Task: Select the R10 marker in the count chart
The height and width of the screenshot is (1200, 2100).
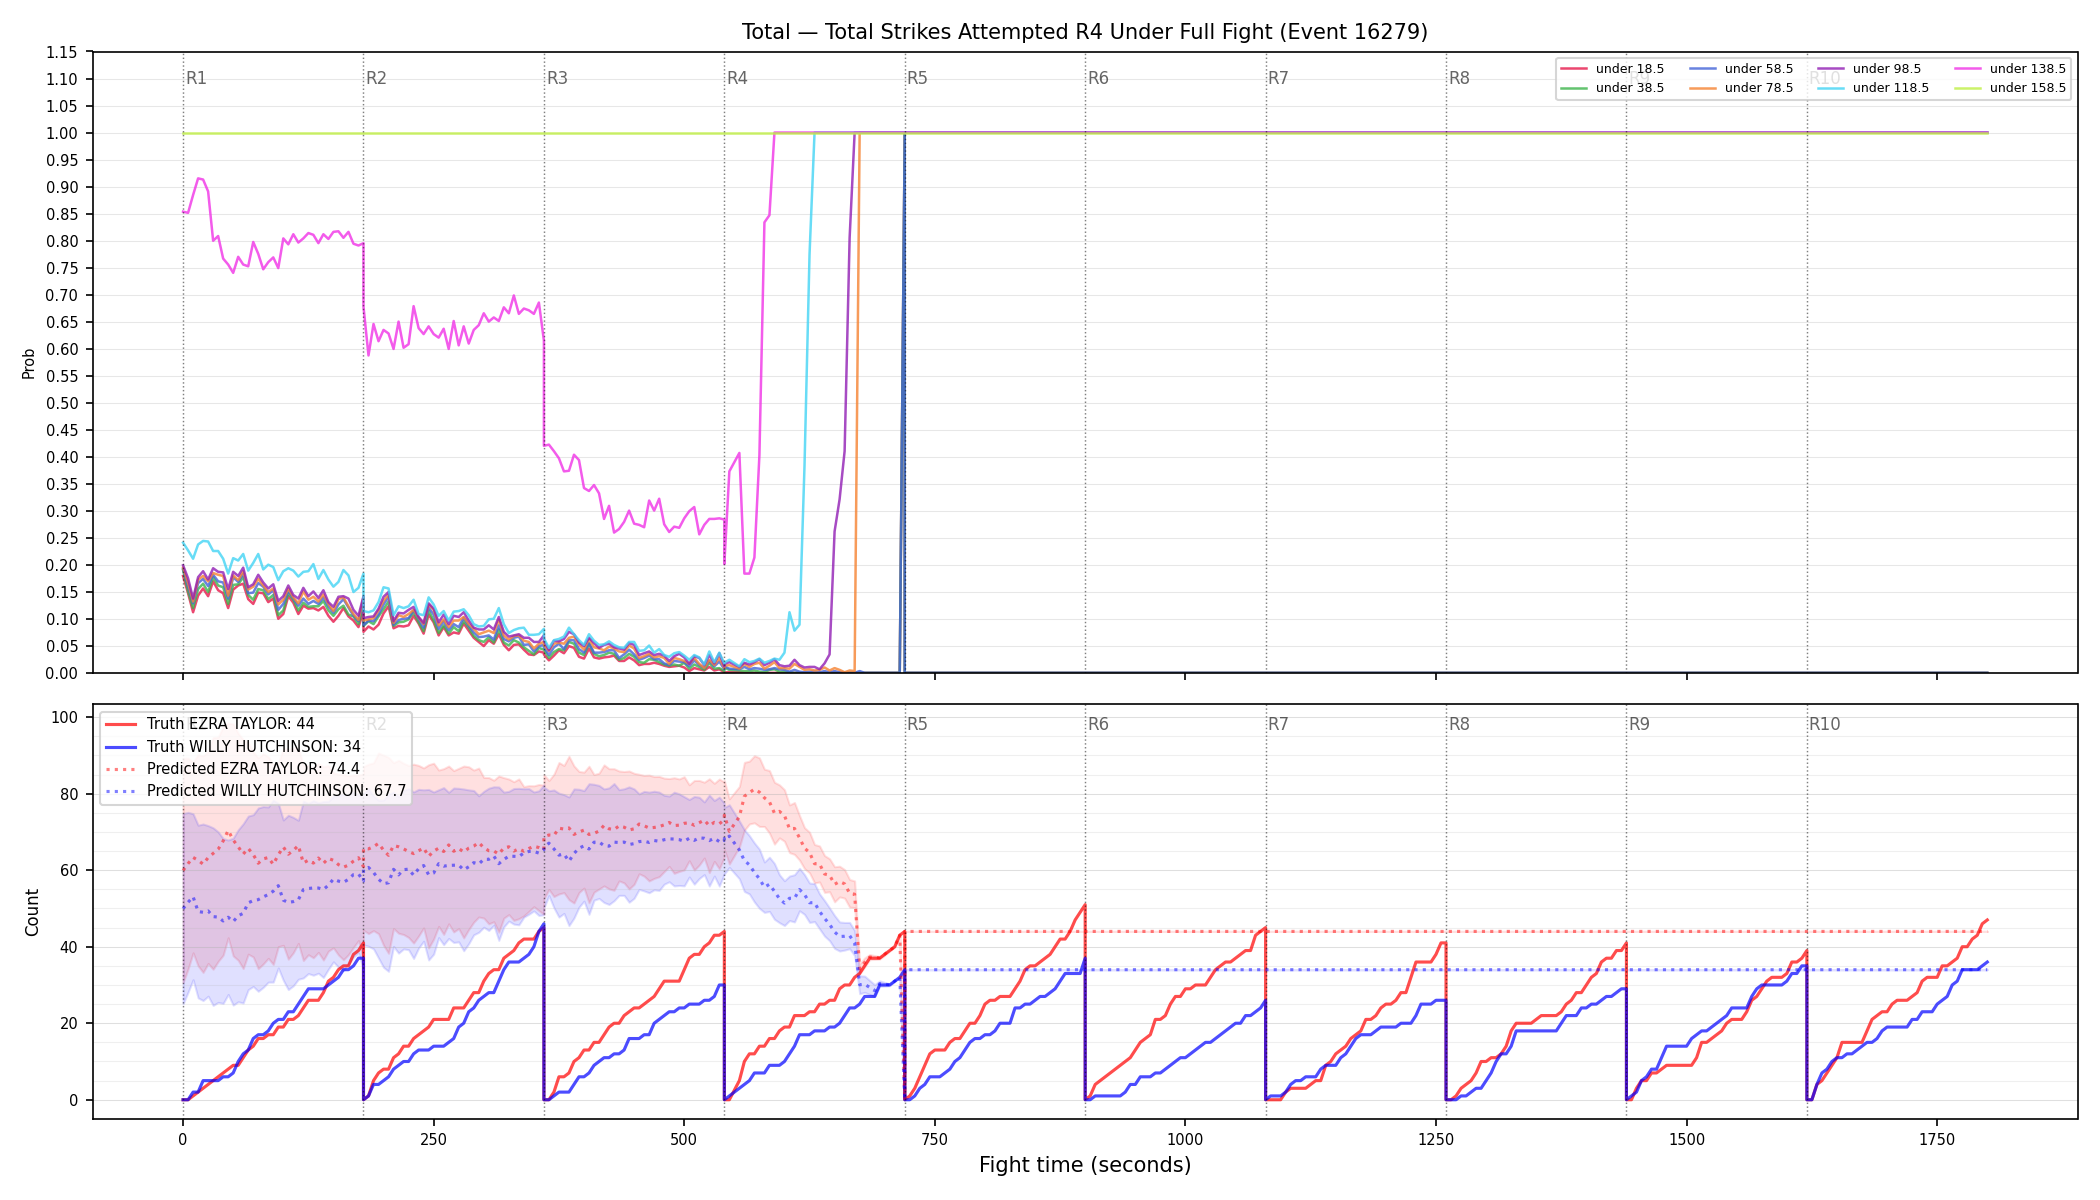Action: (1824, 724)
